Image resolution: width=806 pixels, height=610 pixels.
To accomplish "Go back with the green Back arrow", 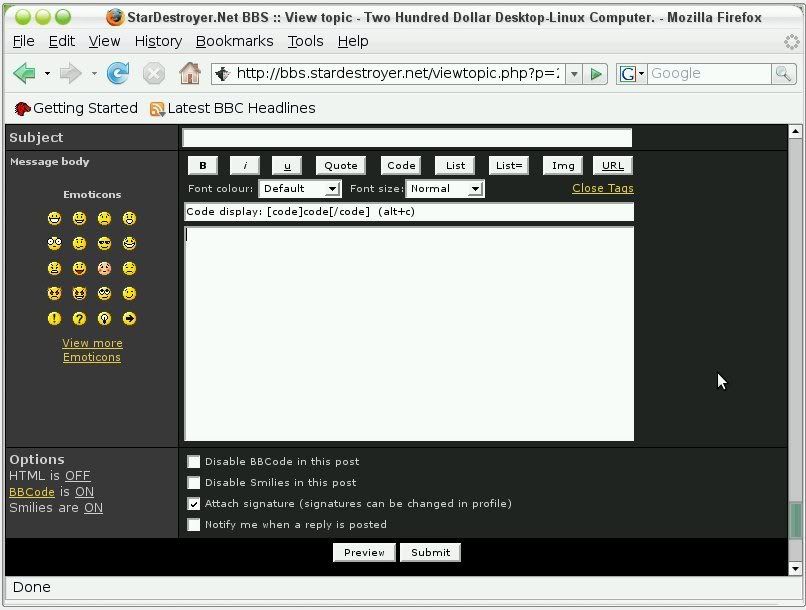I will [24, 73].
